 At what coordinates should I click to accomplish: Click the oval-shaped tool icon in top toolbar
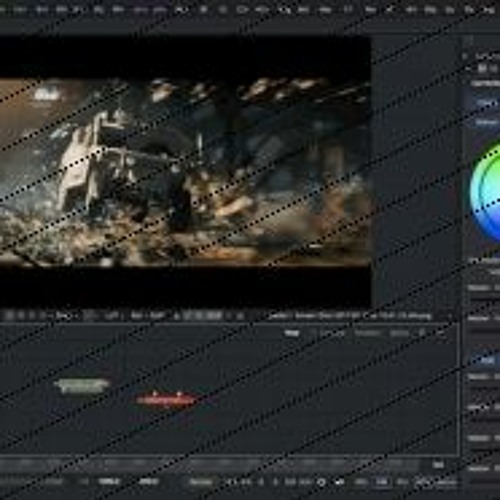[242, 10]
